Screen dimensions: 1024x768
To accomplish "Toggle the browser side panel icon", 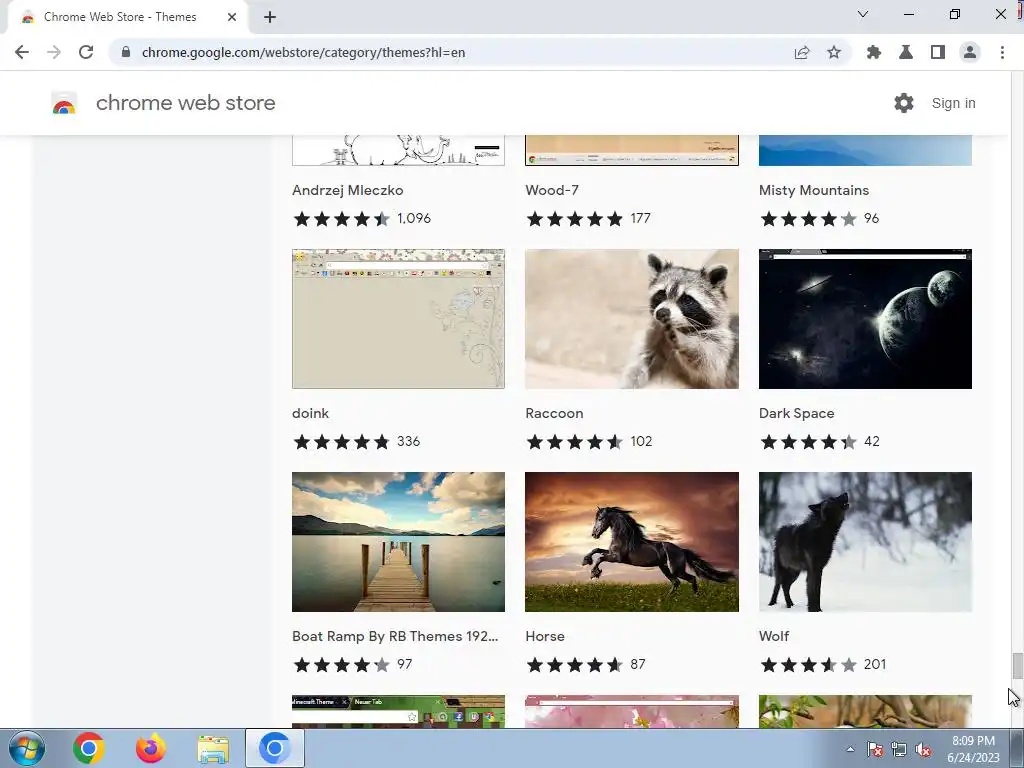I will point(938,52).
